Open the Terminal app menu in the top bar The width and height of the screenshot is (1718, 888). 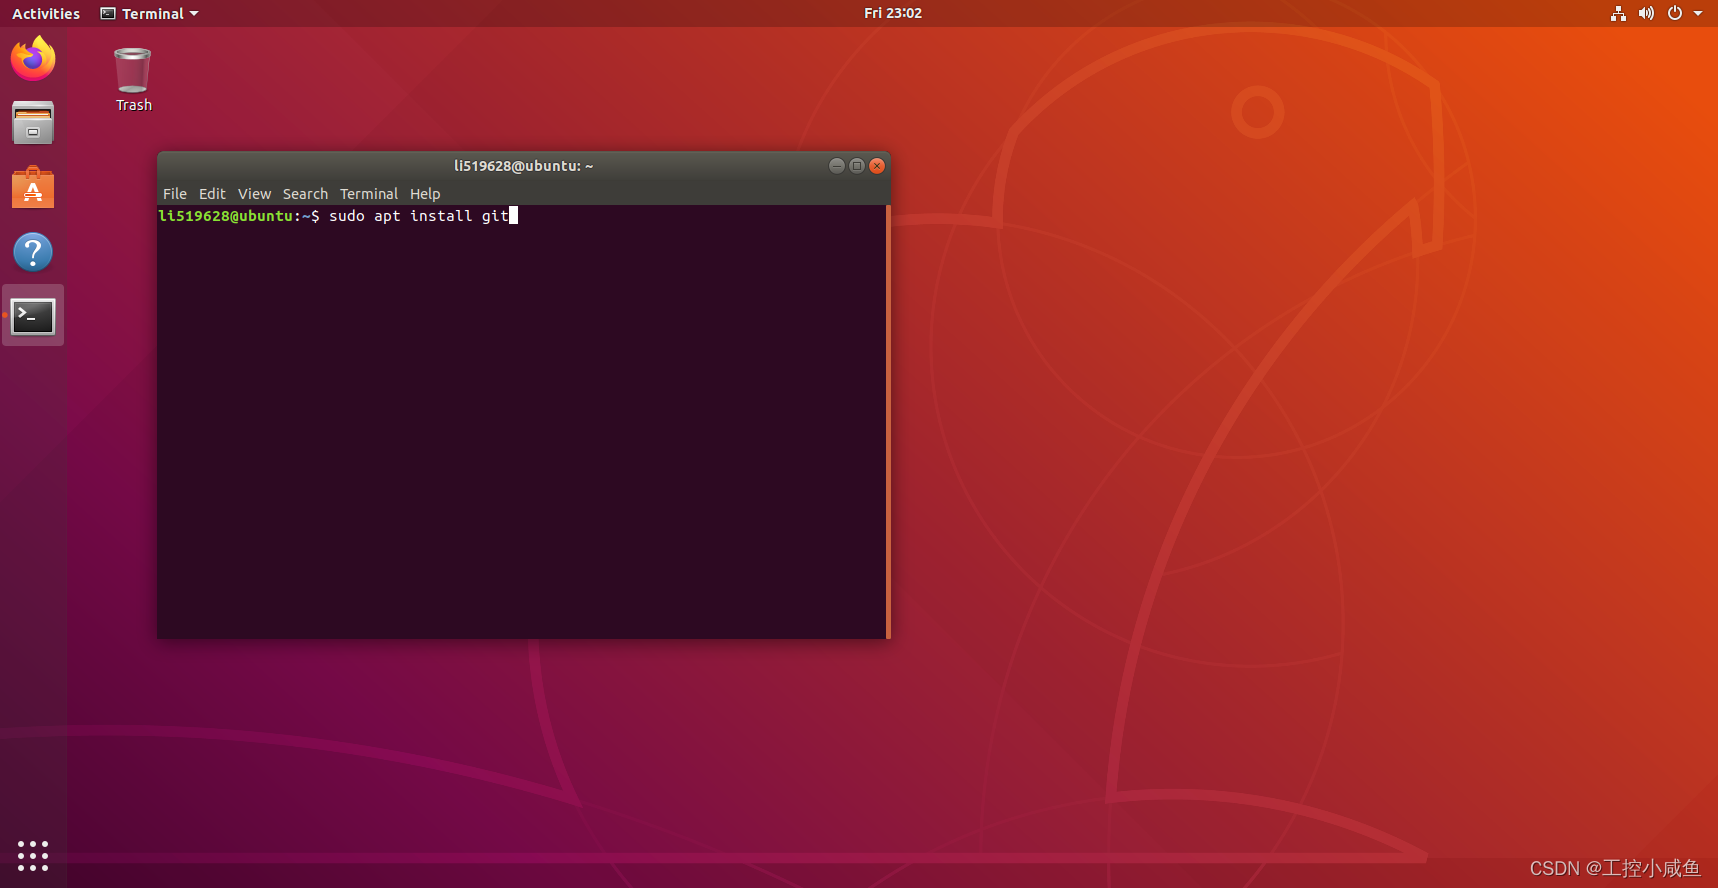click(x=150, y=13)
